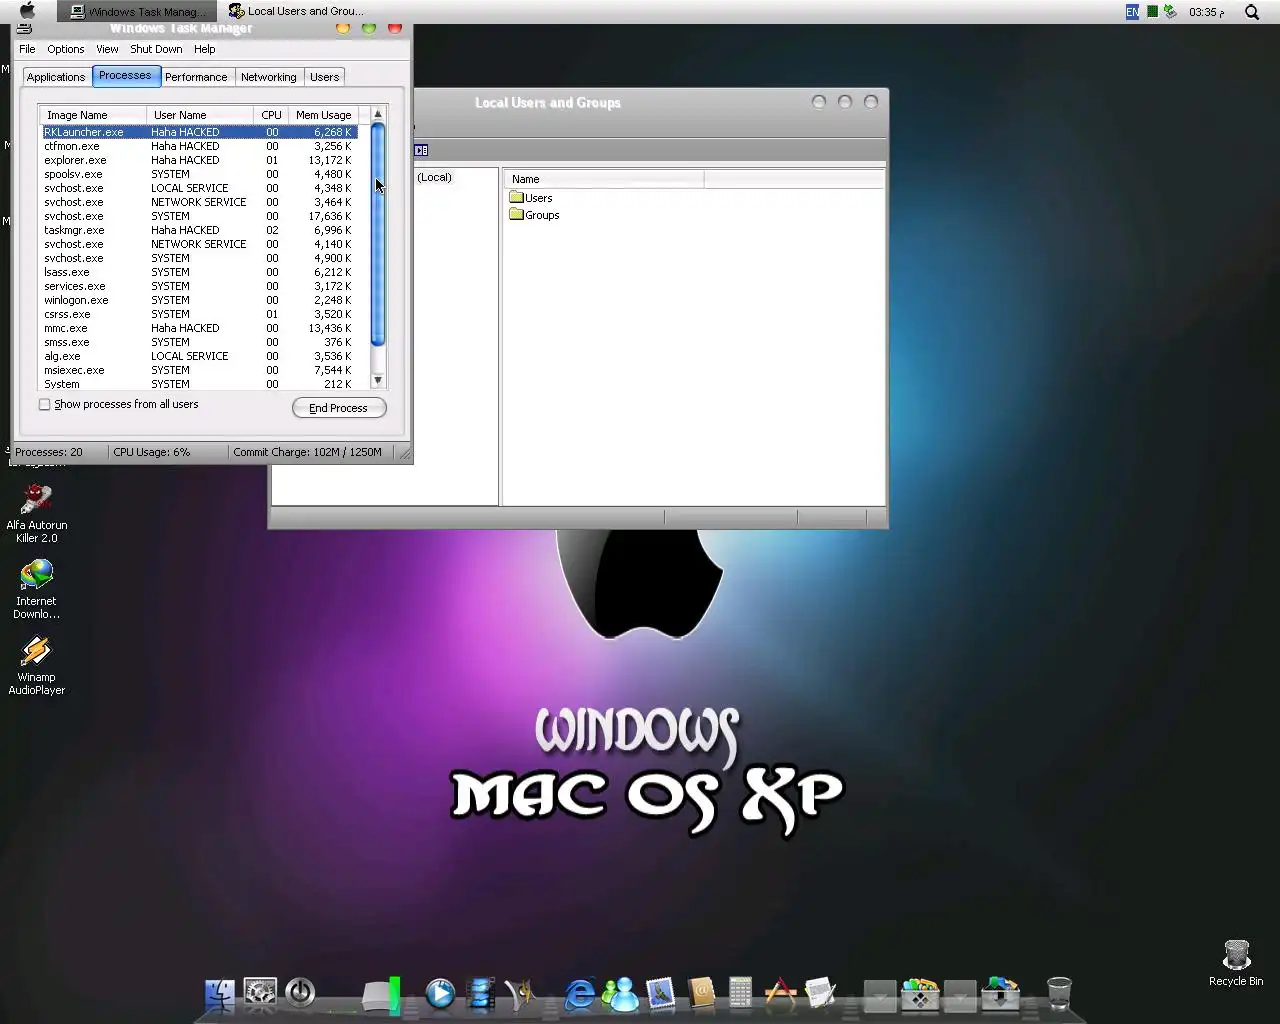Open System Preferences gear icon in dock
Viewport: 1280px width, 1024px height.
point(260,992)
